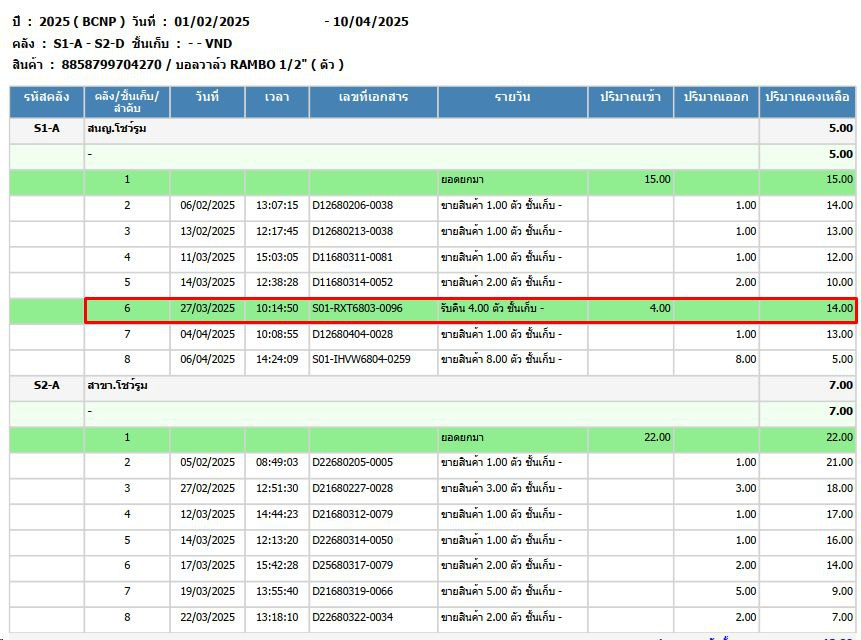Viewport: 861px width, 640px height.
Task: Click the เลขที่เอกสาร column header
Action: 373,102
